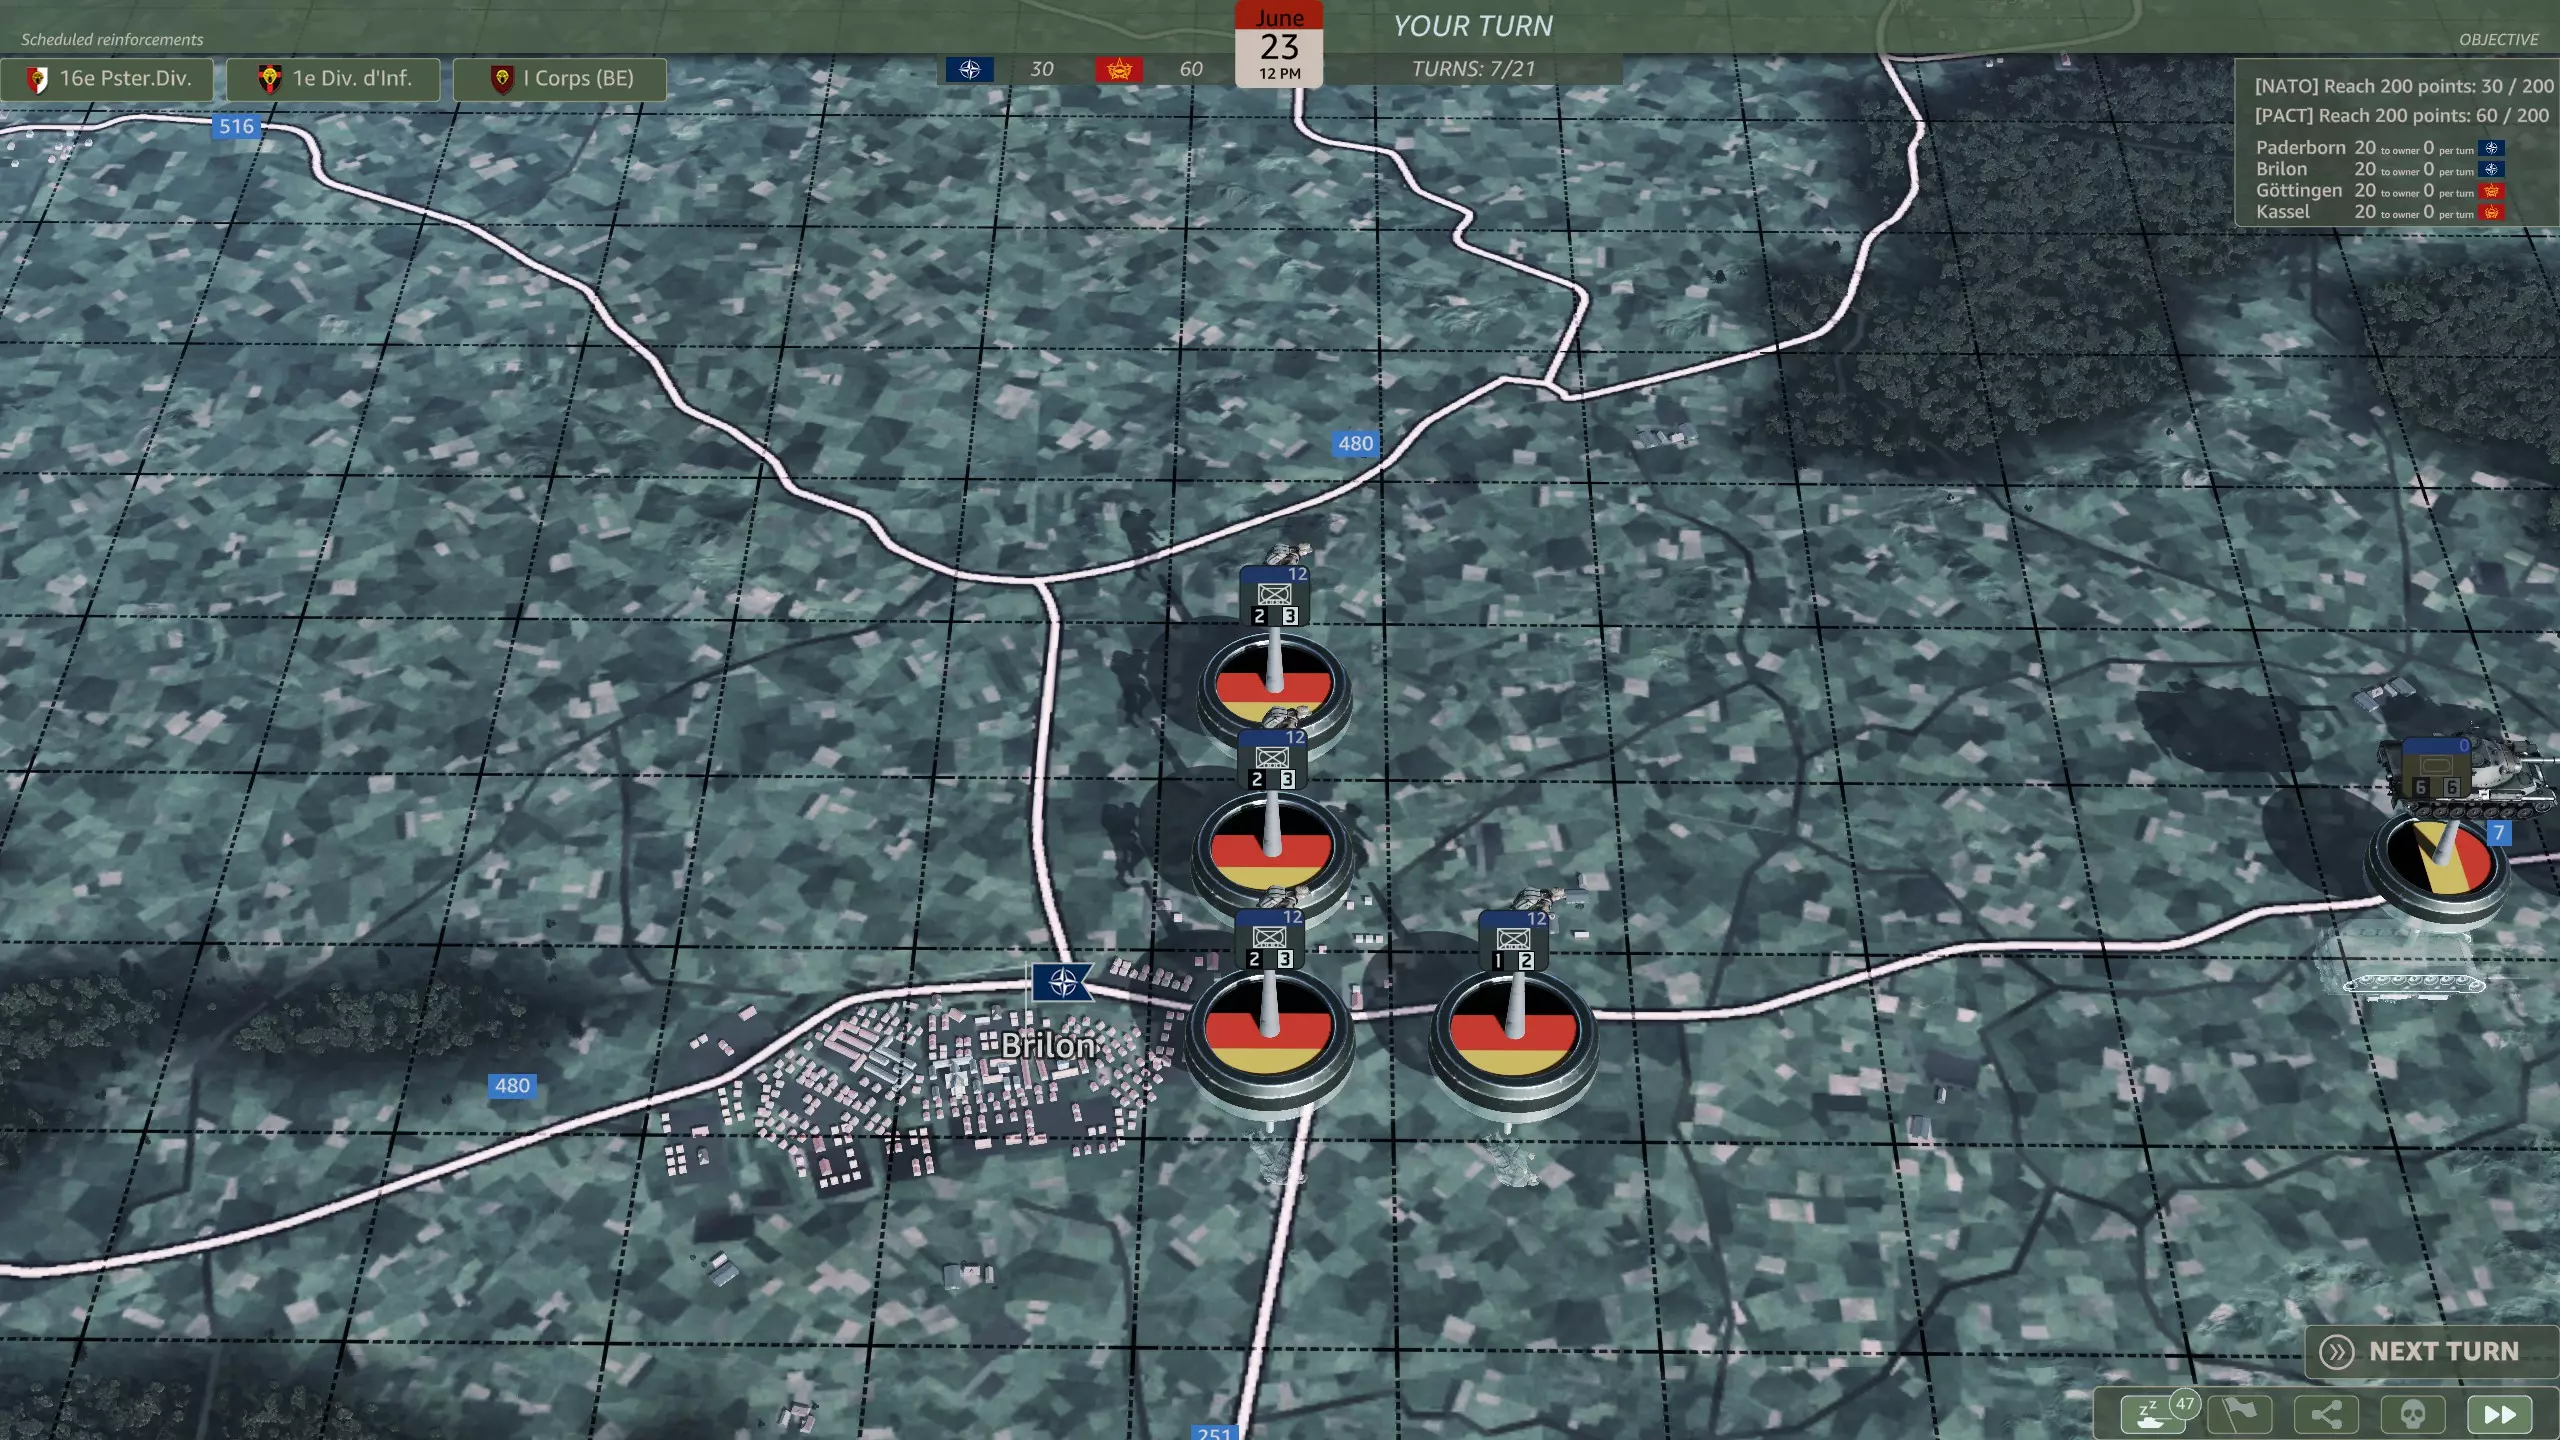Click the 47 idle units counter badge

coord(2185,1403)
